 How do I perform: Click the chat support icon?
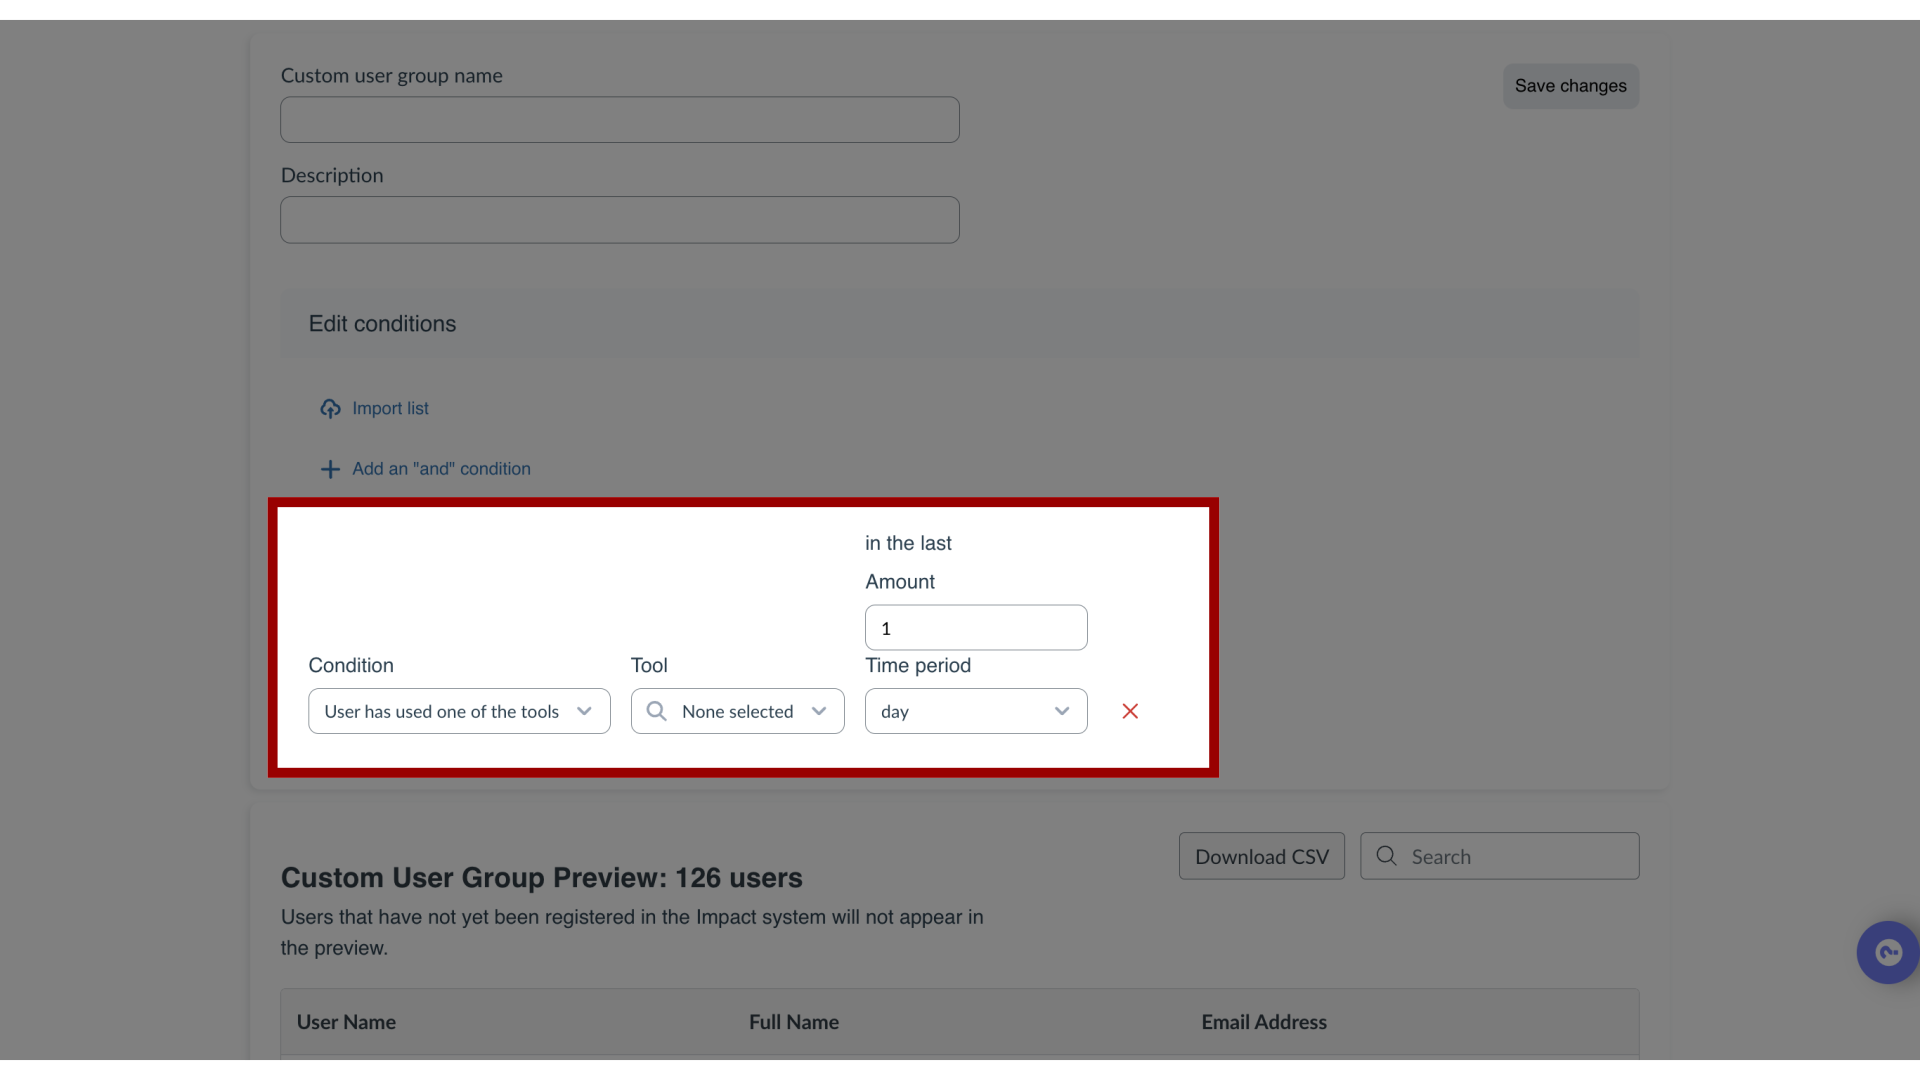(1888, 952)
